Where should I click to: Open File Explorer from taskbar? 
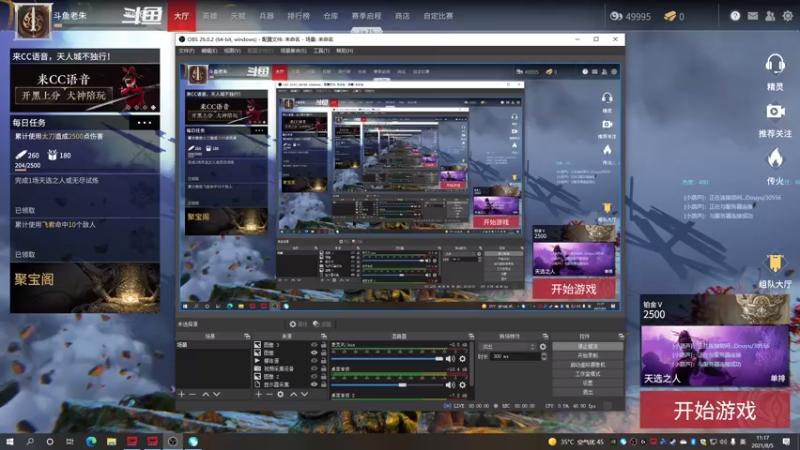point(112,441)
